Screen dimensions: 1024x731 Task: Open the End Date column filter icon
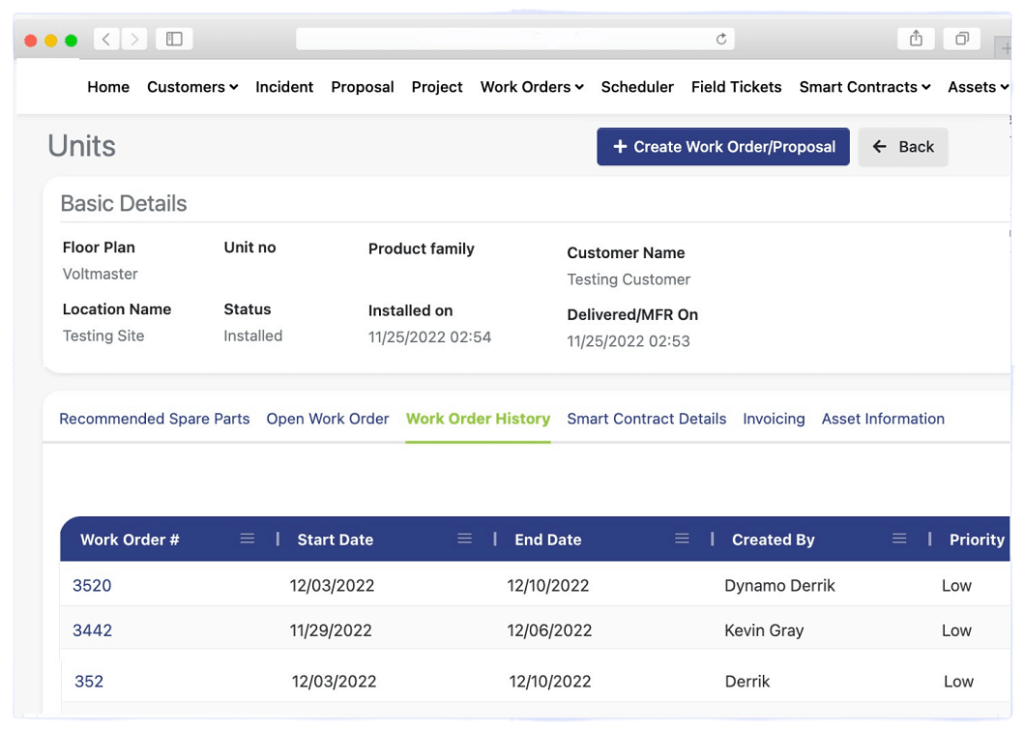pyautogui.click(x=681, y=539)
